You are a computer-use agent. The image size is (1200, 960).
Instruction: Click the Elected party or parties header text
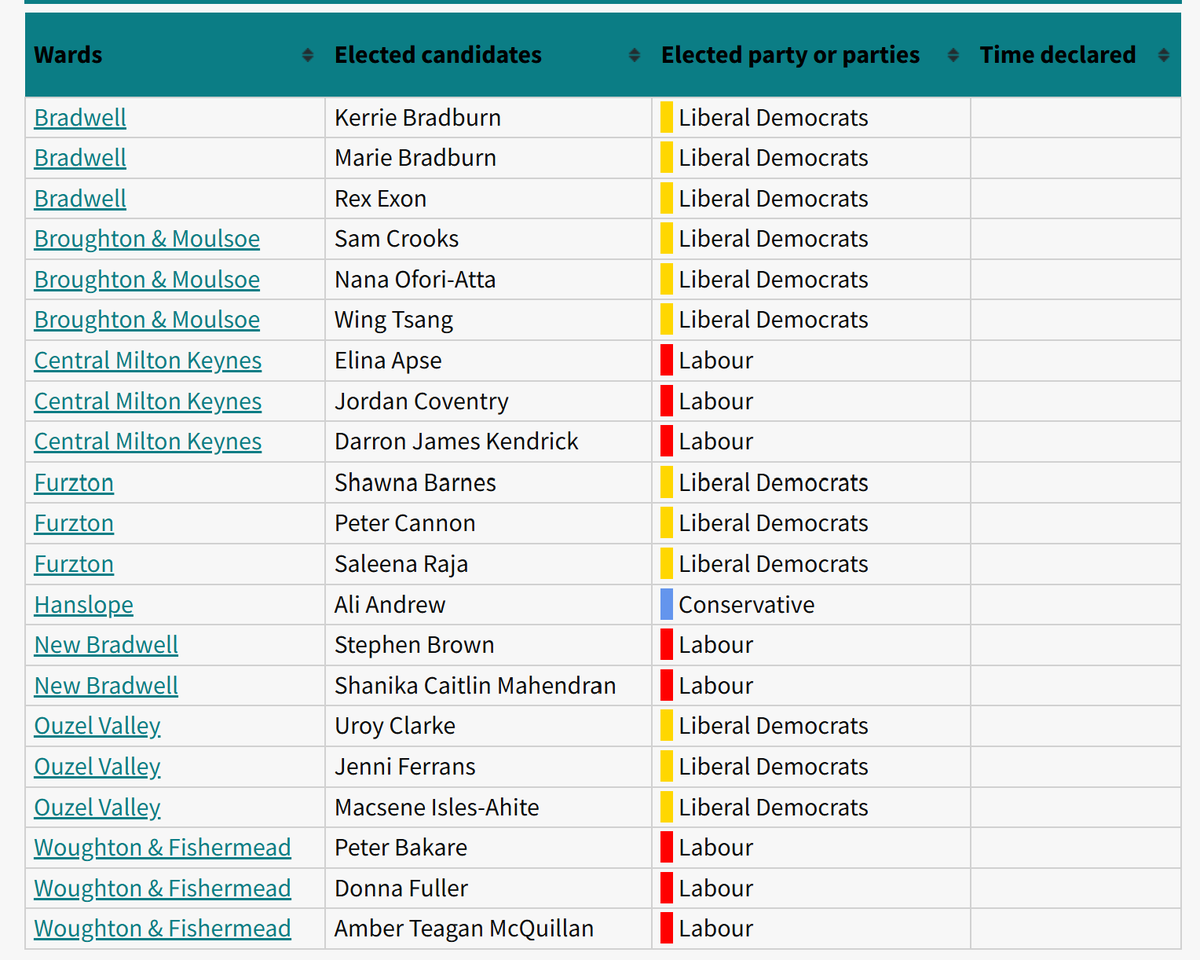coord(790,55)
